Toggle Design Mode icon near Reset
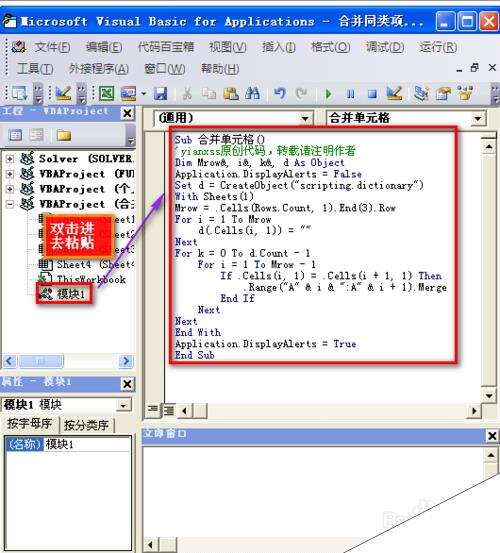 click(x=394, y=93)
